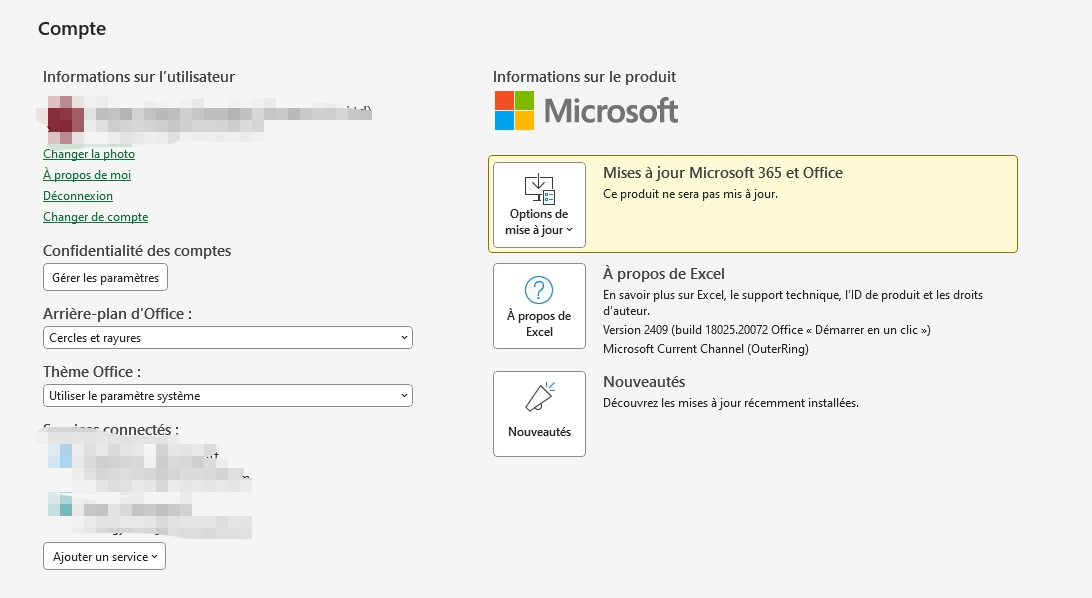Click the Nouveautés section heading

coord(644,381)
